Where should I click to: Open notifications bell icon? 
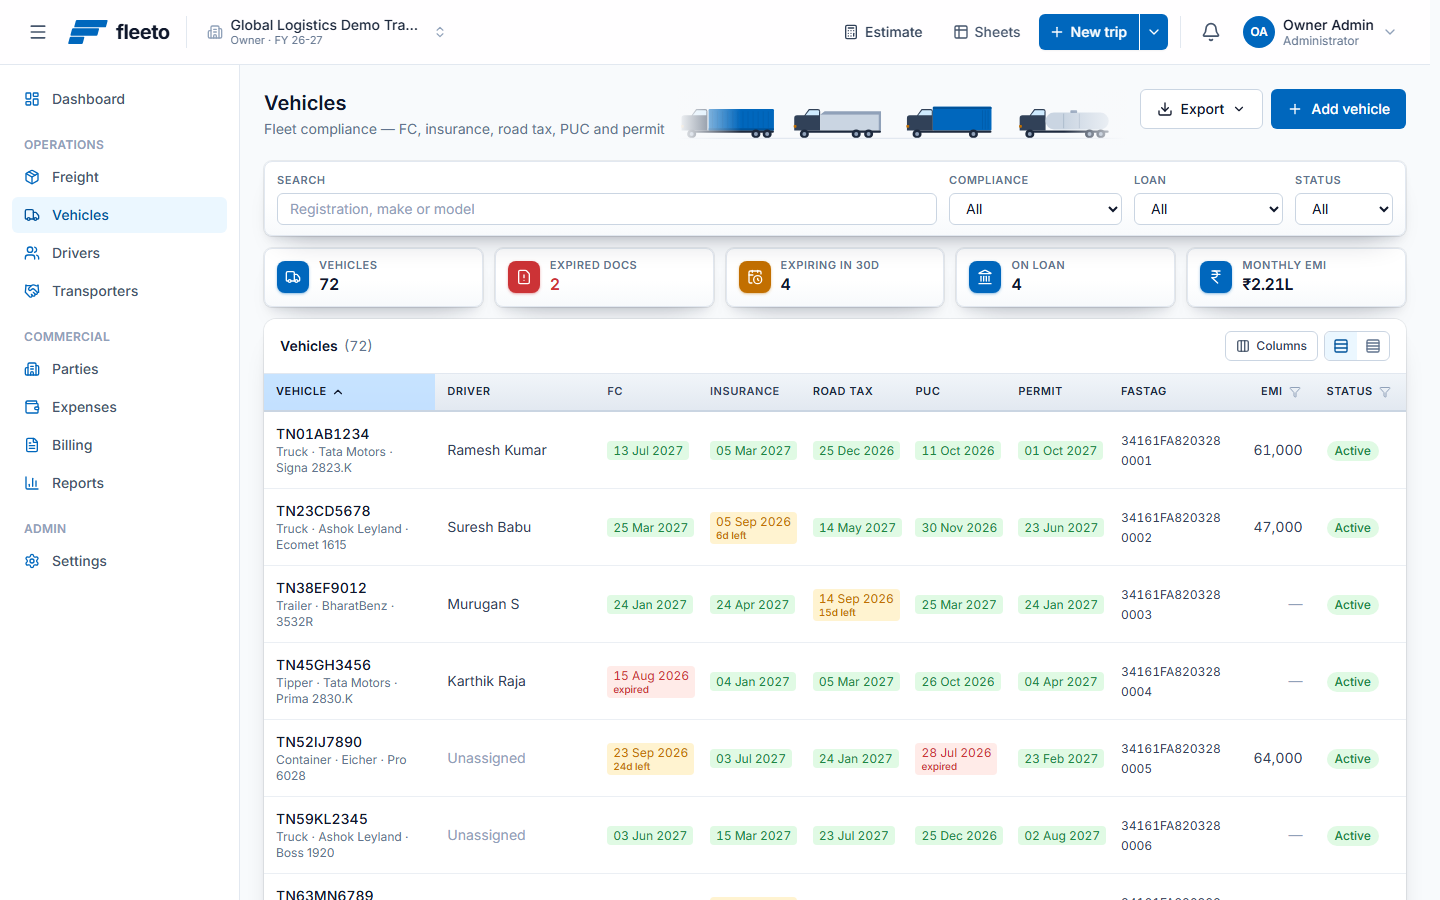[1211, 32]
